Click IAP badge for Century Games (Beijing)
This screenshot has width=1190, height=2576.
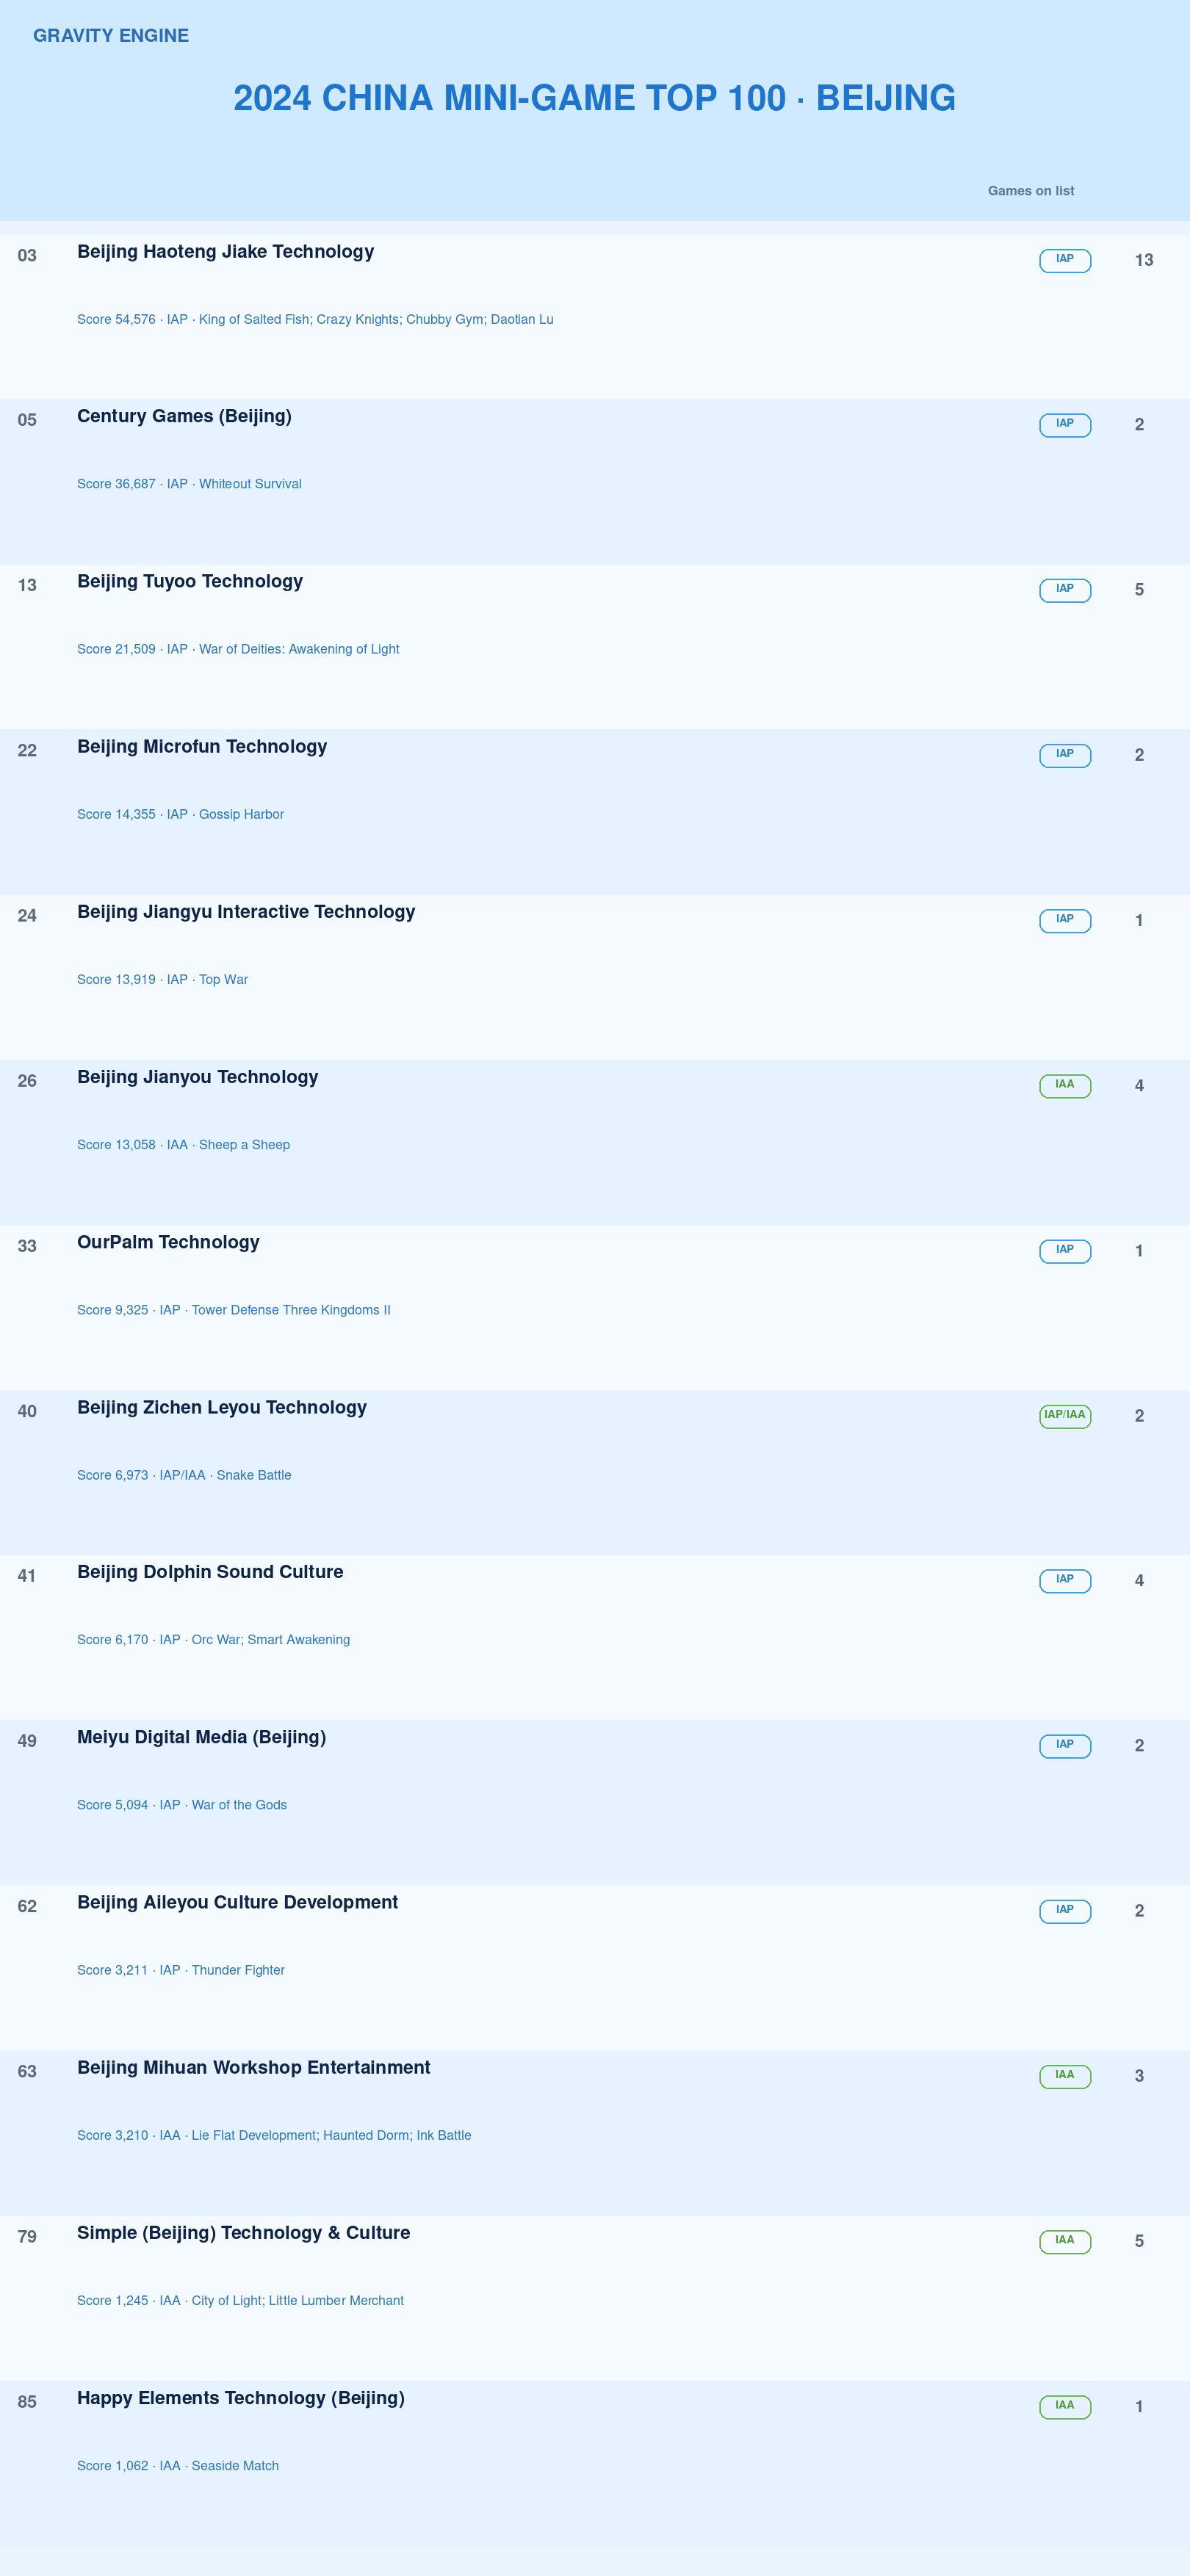click(x=1065, y=425)
